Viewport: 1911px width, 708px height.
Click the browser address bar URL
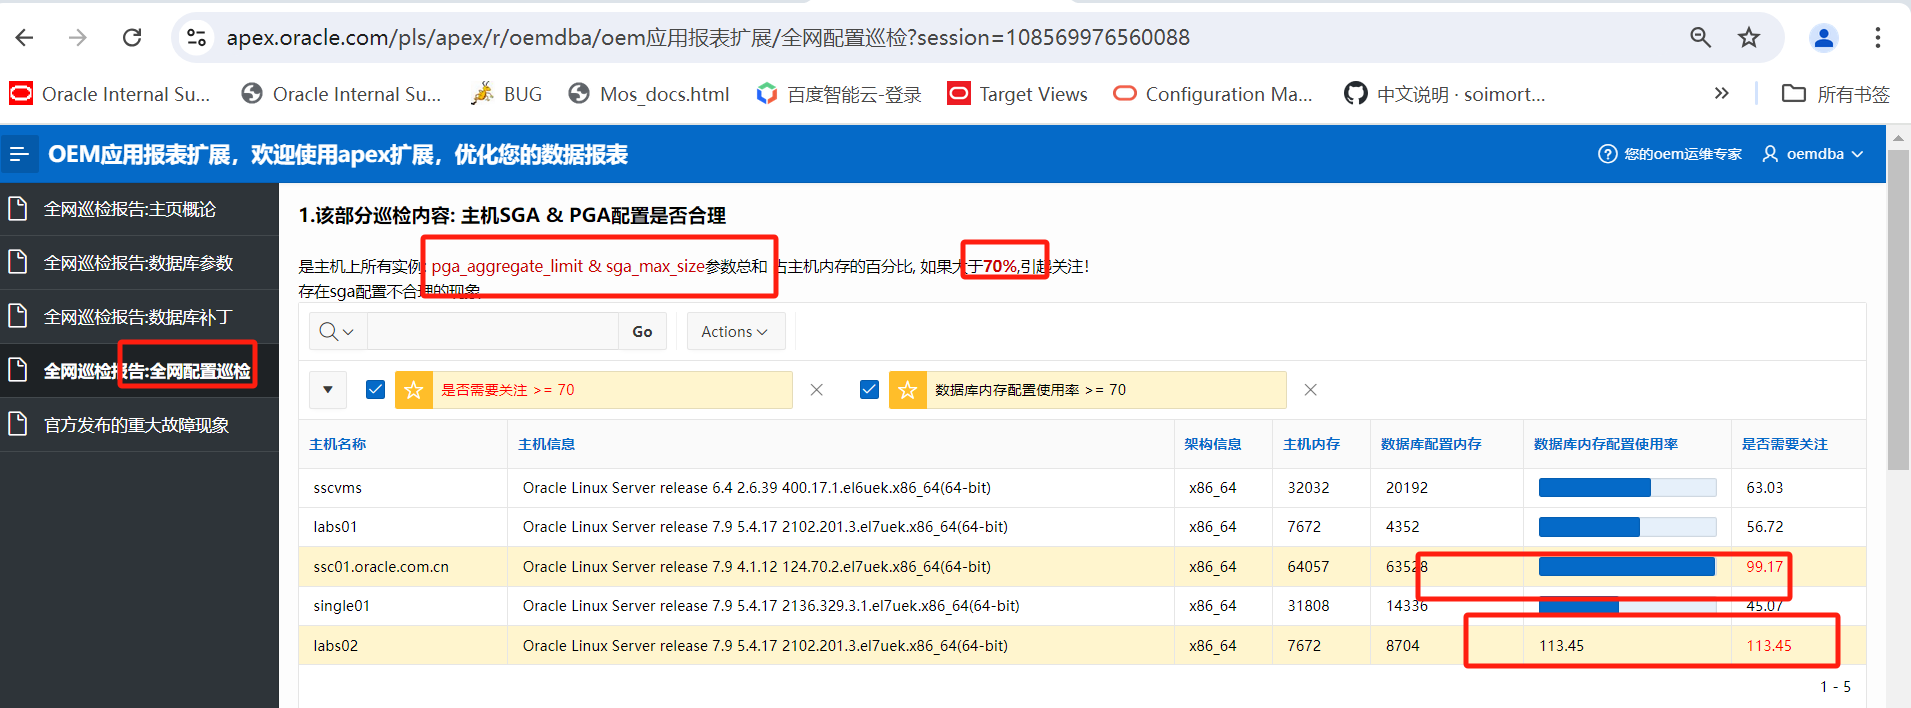pyautogui.click(x=708, y=38)
